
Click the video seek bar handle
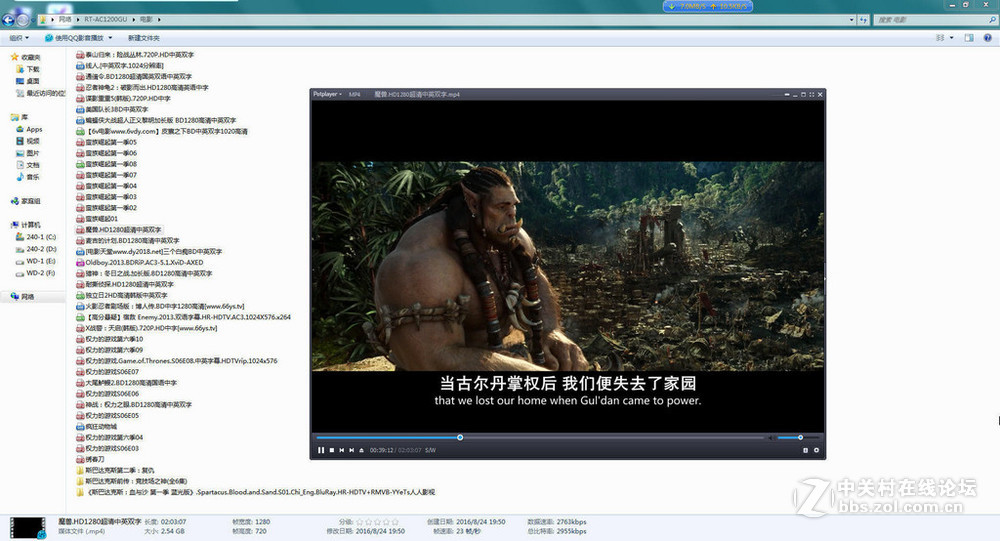(460, 437)
